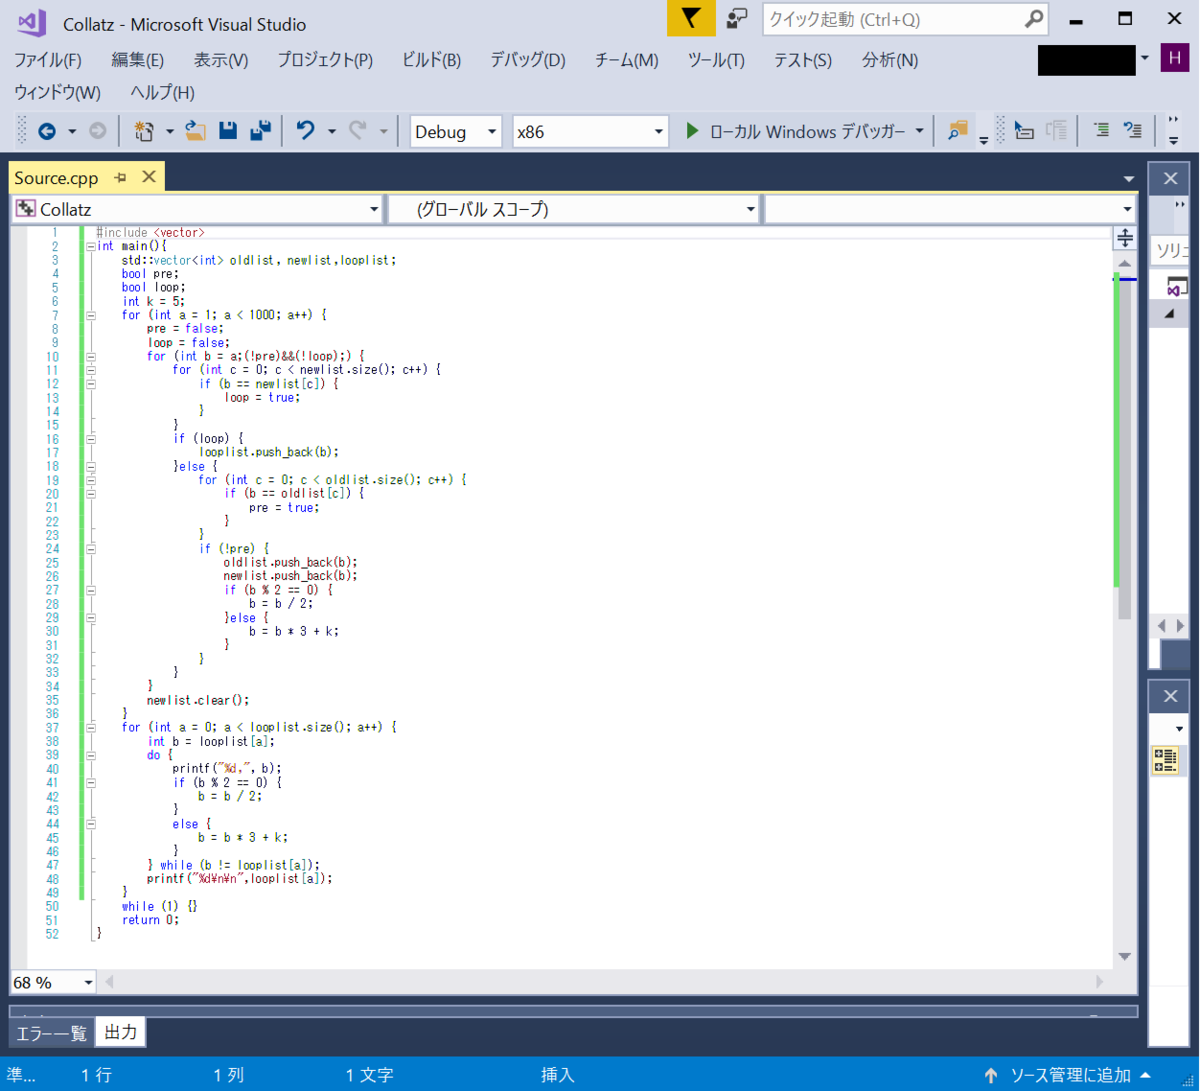
Task: Click the editor's horizontal scrollbar left arrow
Action: (110, 982)
